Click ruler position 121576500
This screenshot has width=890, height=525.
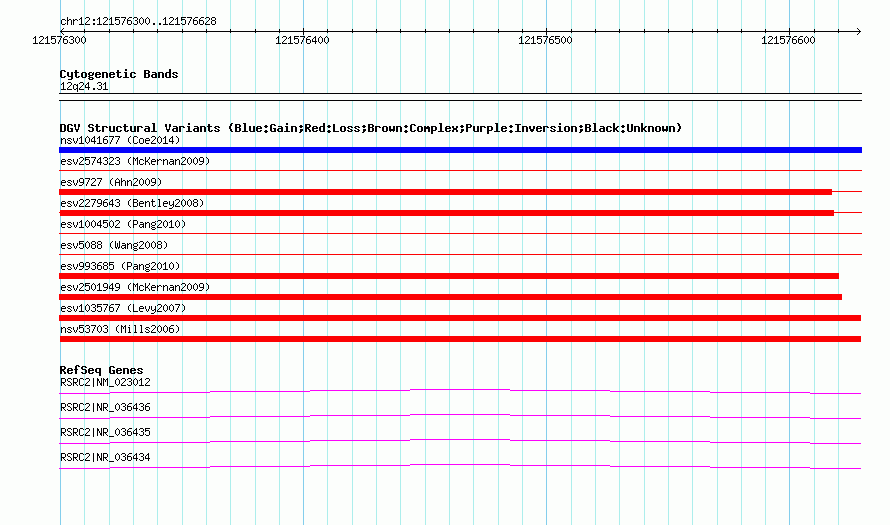coord(545,40)
